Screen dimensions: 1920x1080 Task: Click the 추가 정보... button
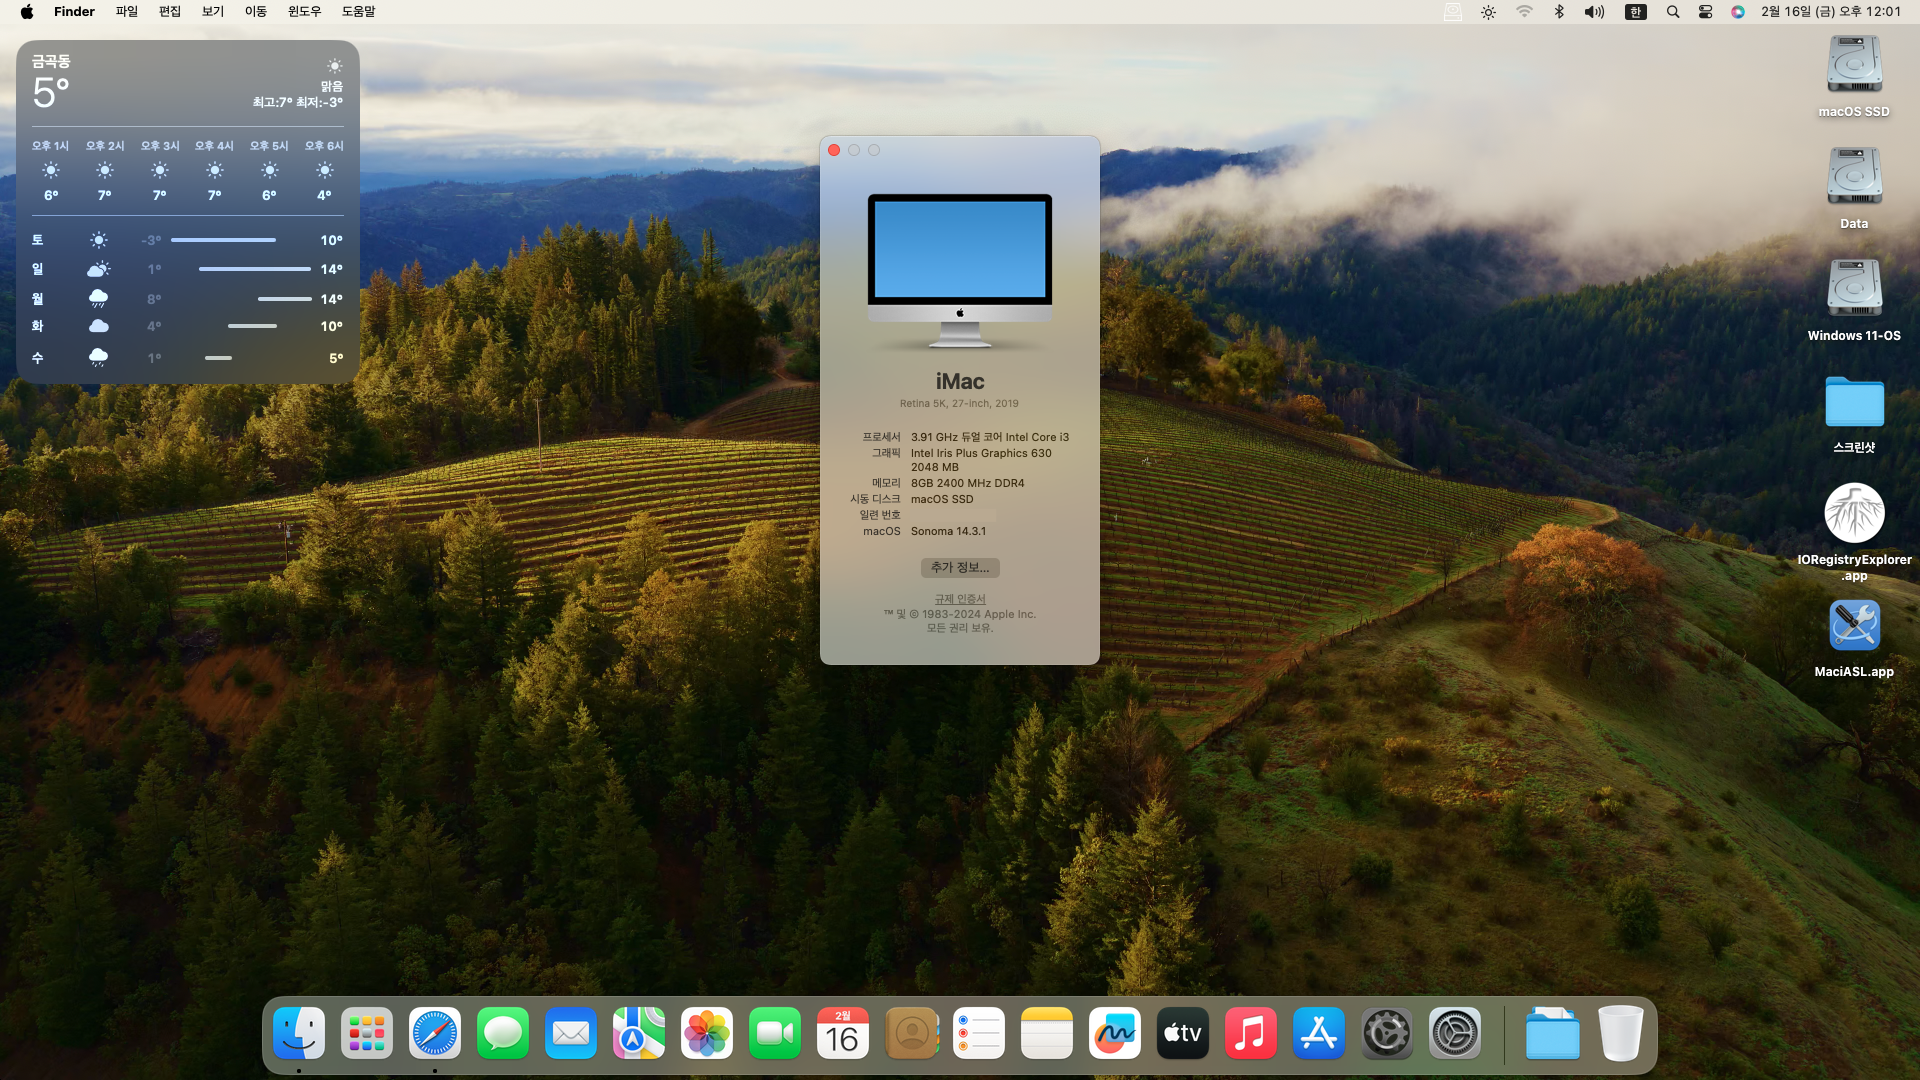click(x=960, y=567)
